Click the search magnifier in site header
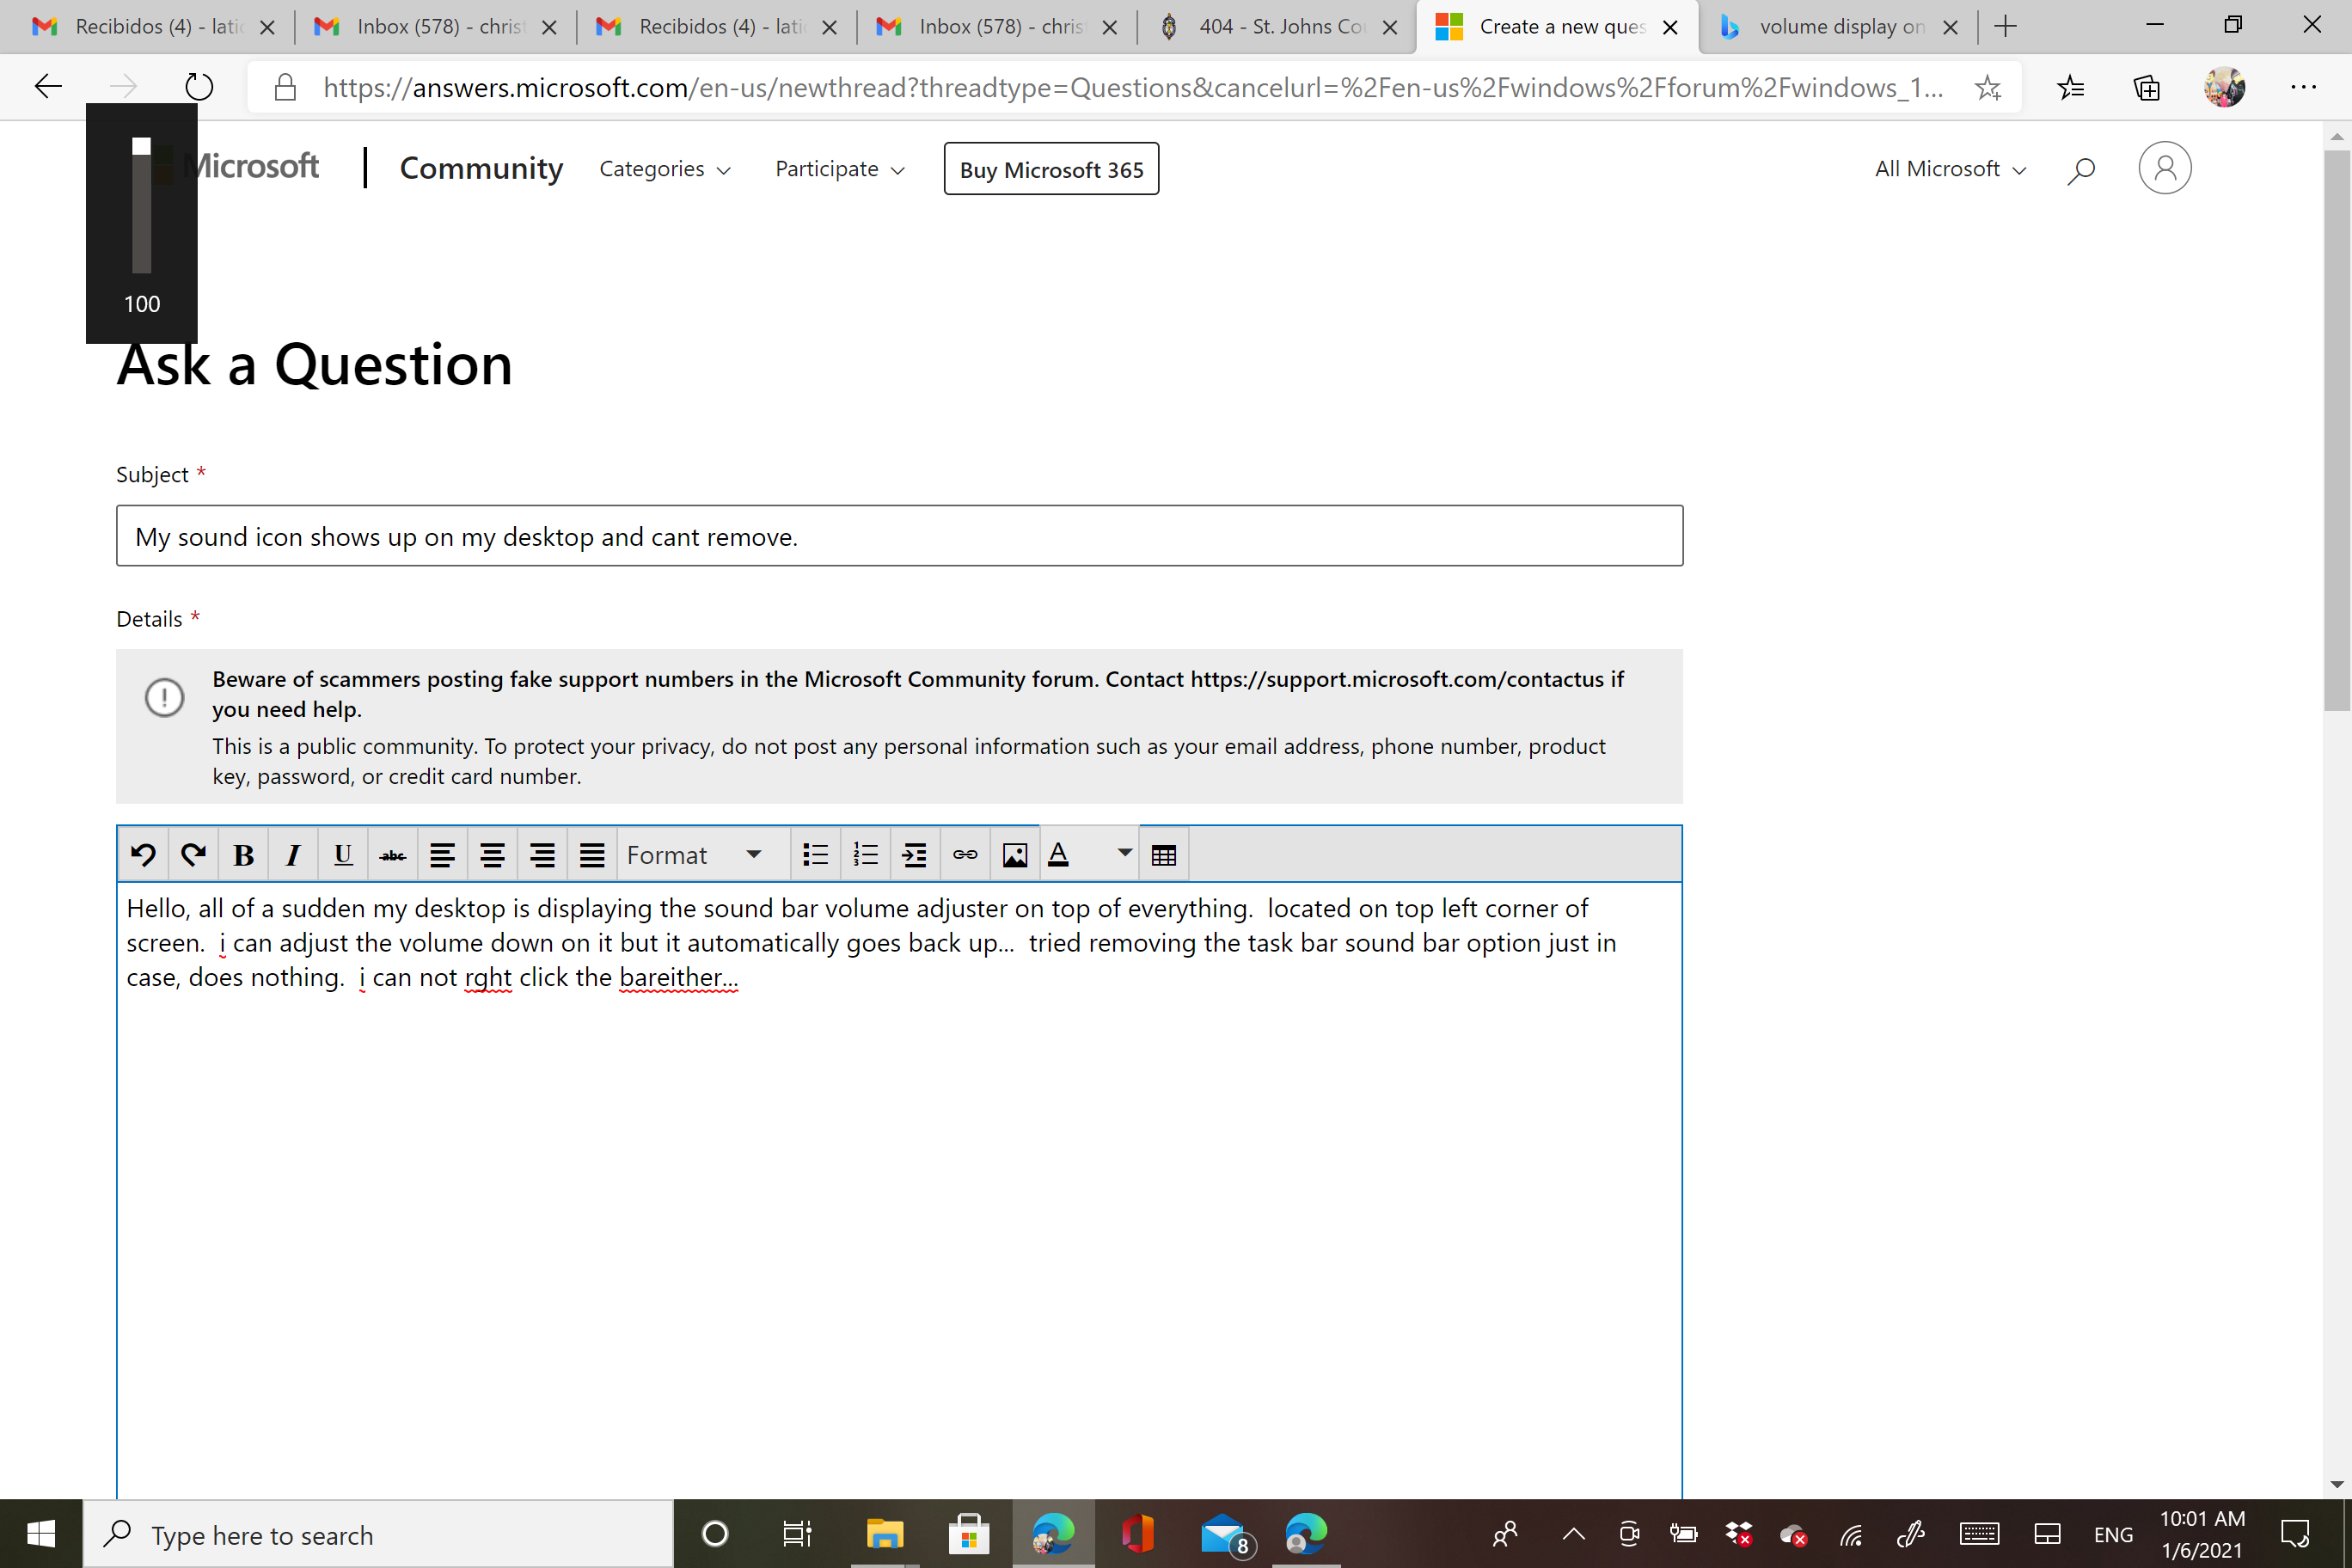 pyautogui.click(x=2081, y=170)
